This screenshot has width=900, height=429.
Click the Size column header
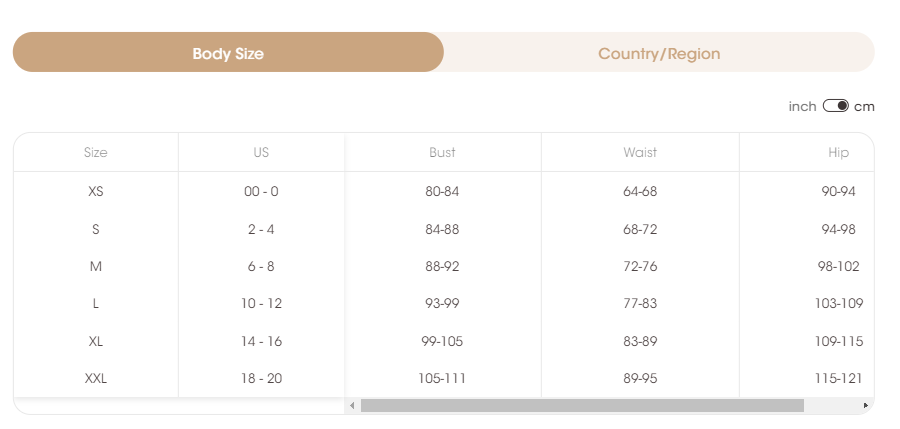[96, 153]
